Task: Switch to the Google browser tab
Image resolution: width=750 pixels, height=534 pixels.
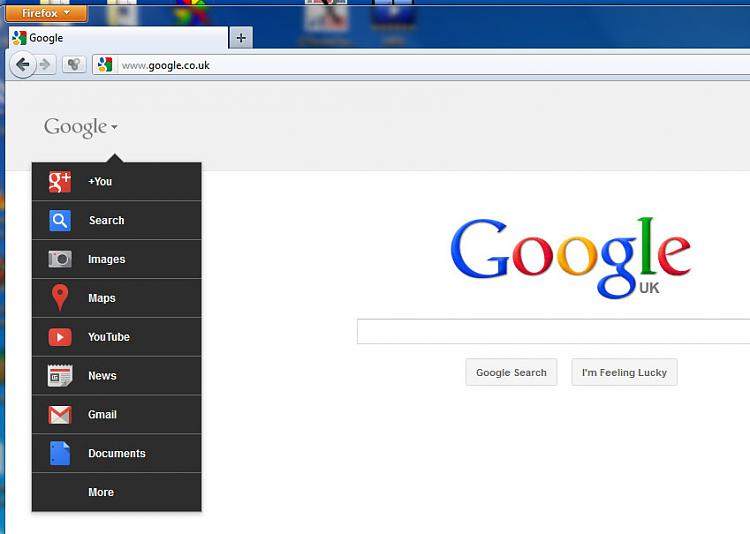Action: [x=118, y=38]
